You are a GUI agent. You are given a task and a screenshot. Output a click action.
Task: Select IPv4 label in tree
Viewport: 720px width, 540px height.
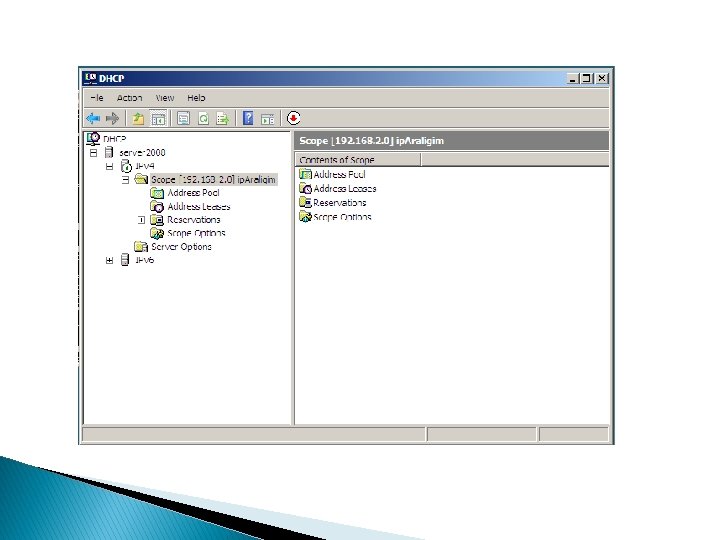coord(145,166)
